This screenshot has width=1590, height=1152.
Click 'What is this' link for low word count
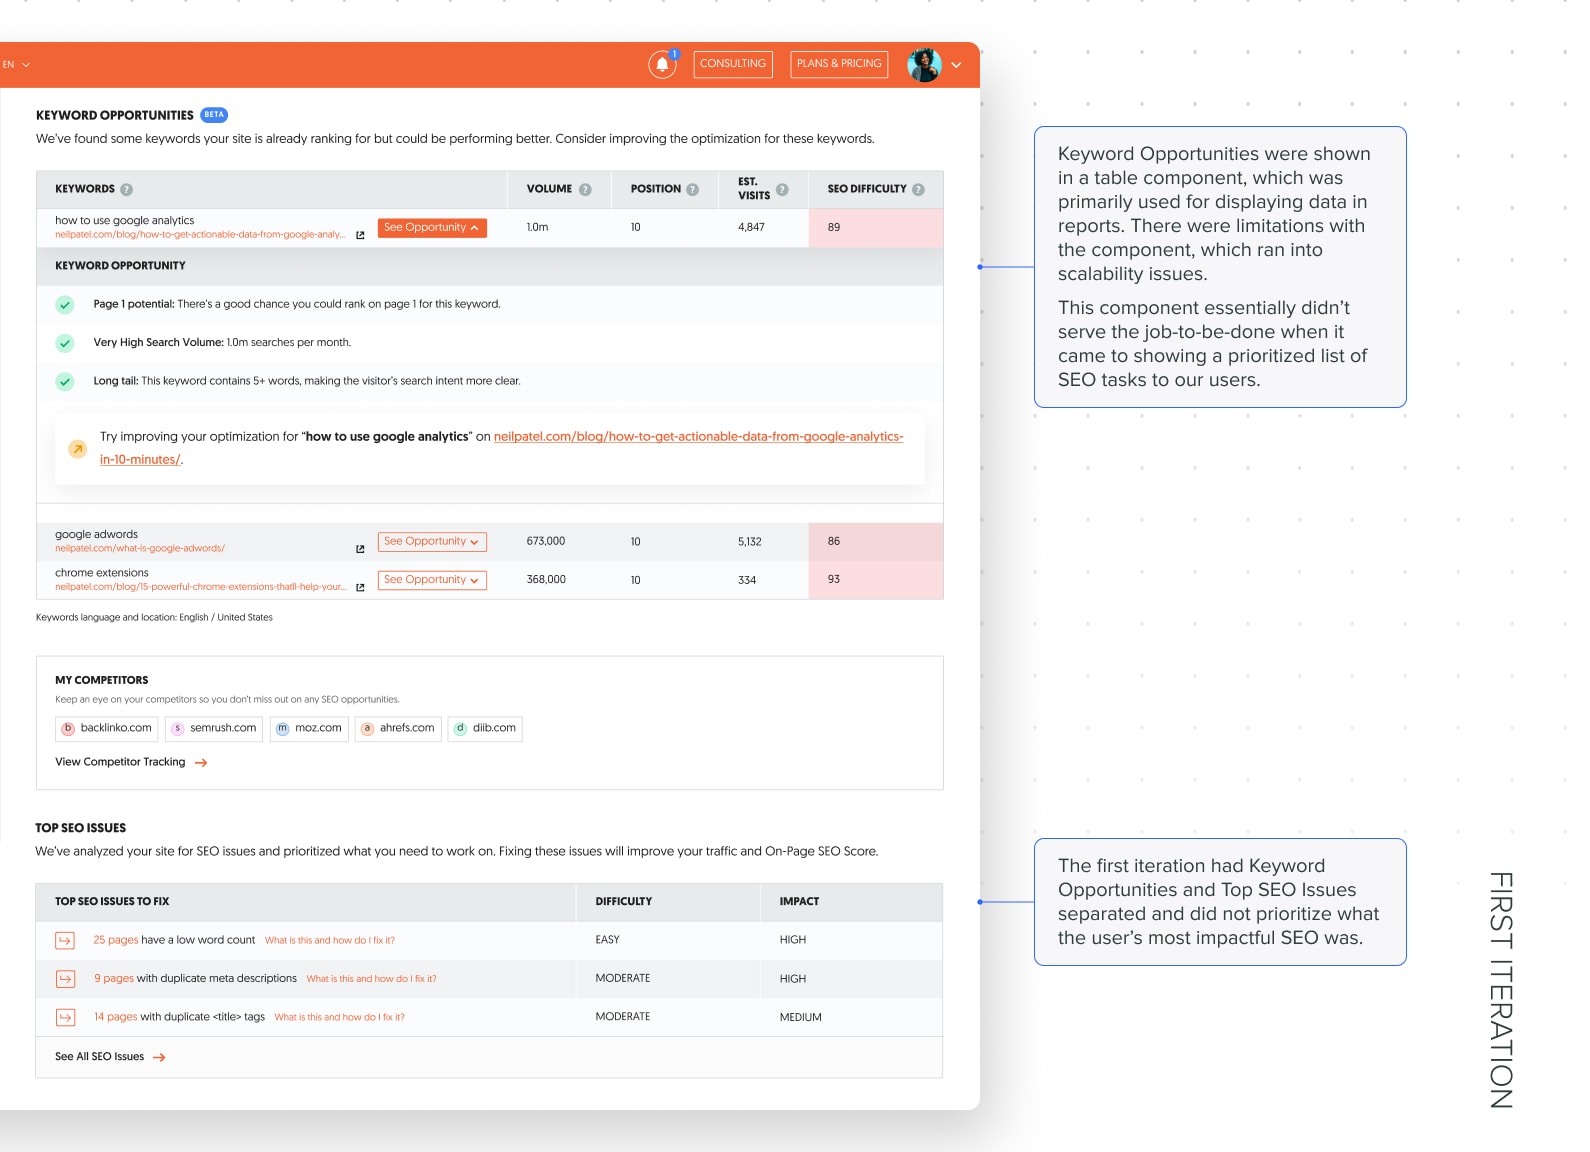pos(330,941)
